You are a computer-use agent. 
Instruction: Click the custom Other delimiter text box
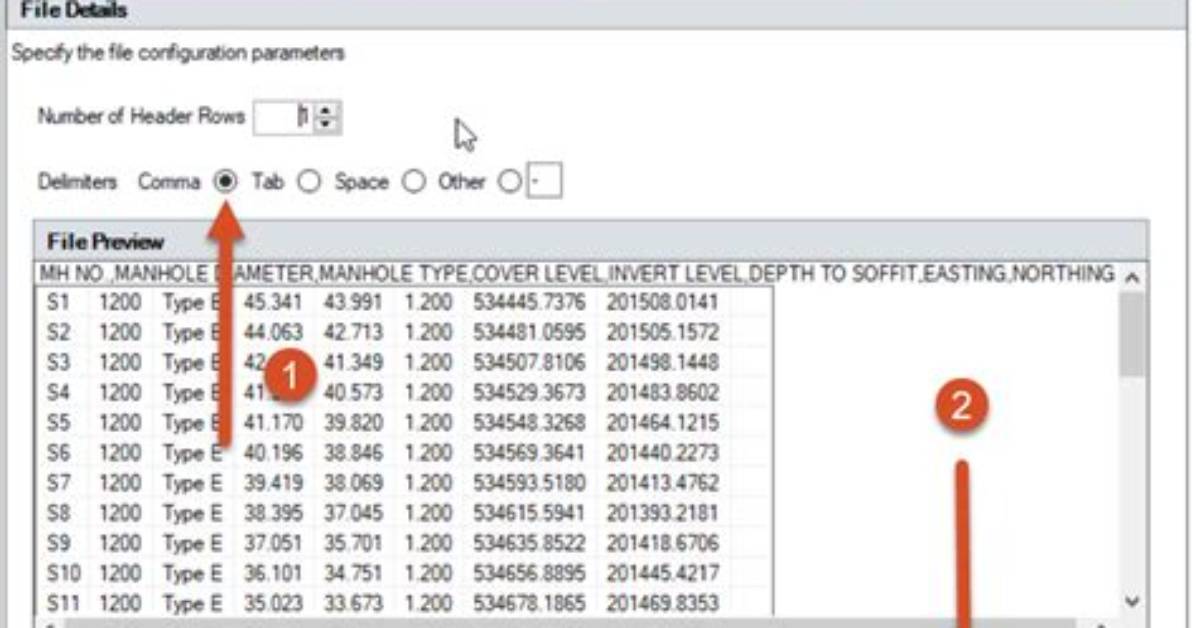pyautogui.click(x=544, y=181)
